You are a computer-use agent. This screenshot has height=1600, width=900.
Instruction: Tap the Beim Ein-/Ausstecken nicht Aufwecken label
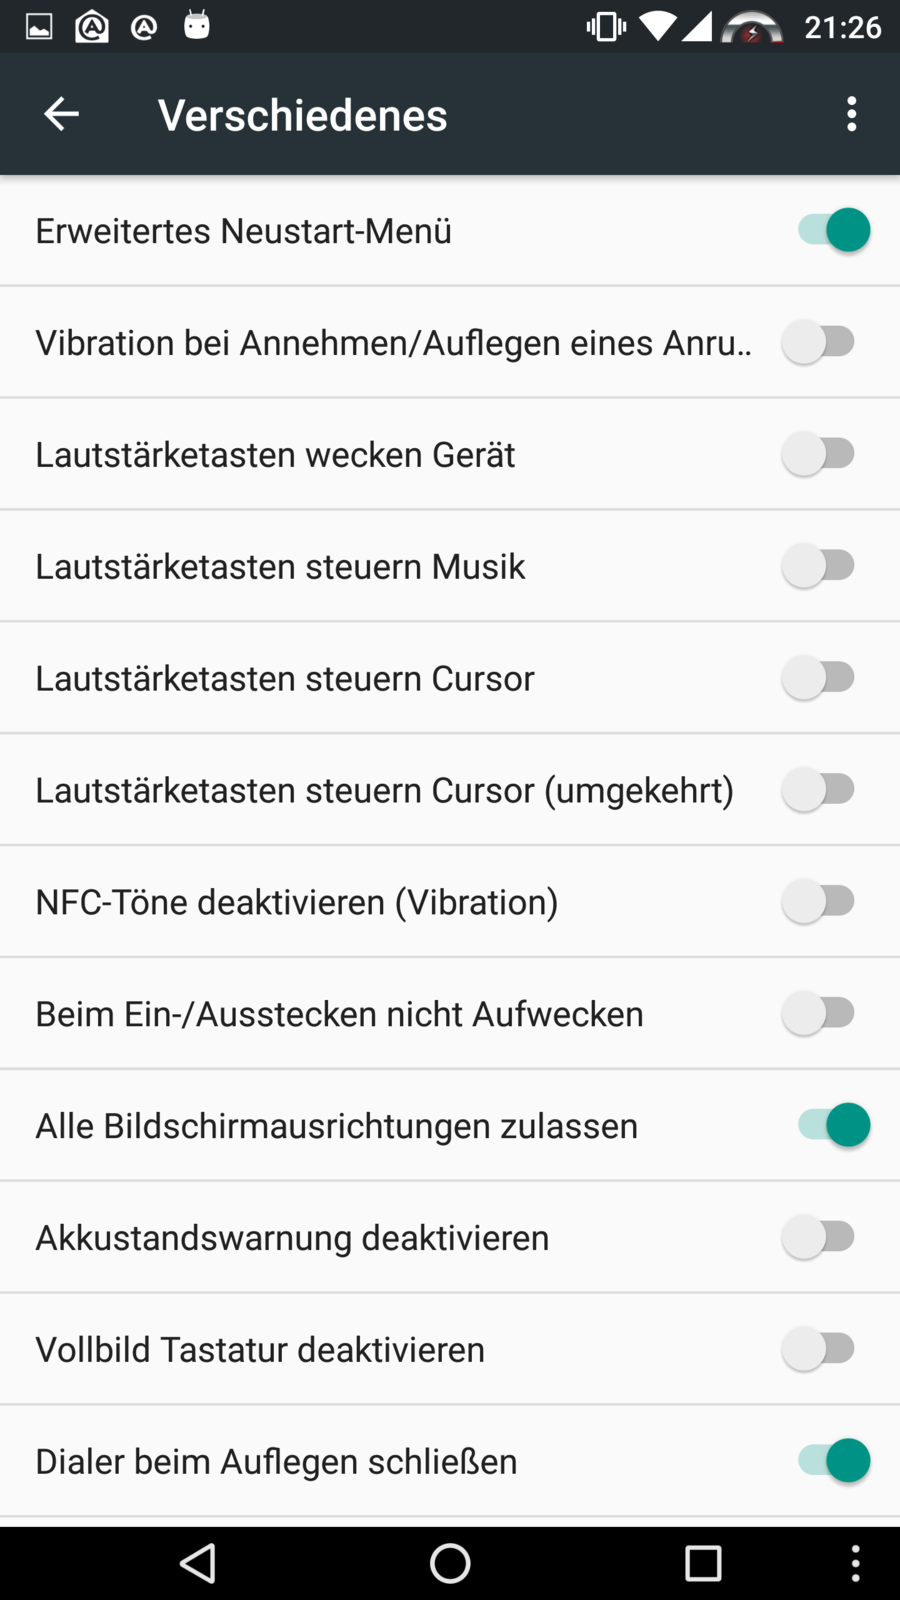(x=340, y=1014)
